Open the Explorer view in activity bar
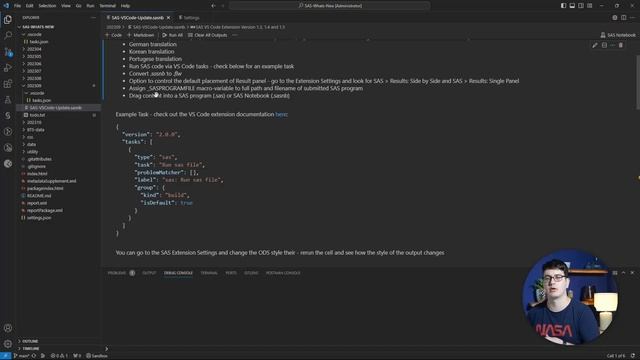The width and height of the screenshot is (640, 360). pos(8,19)
